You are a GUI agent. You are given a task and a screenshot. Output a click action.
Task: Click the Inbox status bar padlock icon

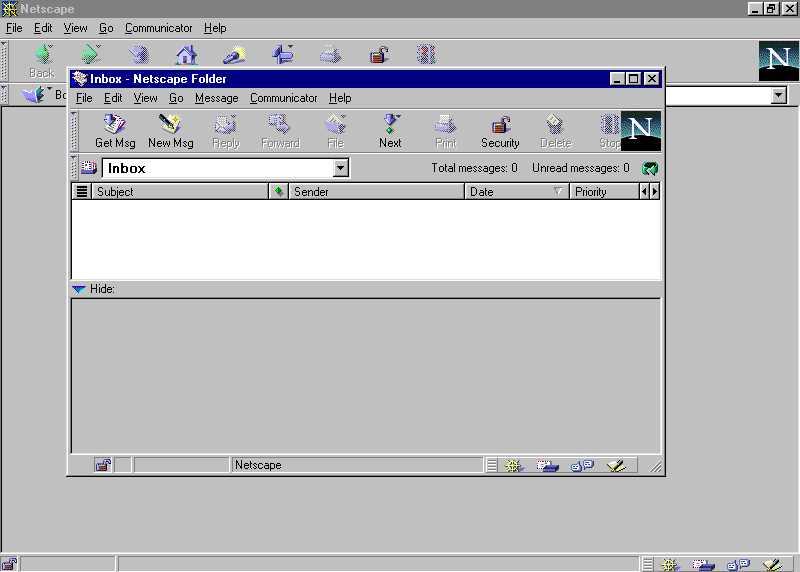pos(103,465)
